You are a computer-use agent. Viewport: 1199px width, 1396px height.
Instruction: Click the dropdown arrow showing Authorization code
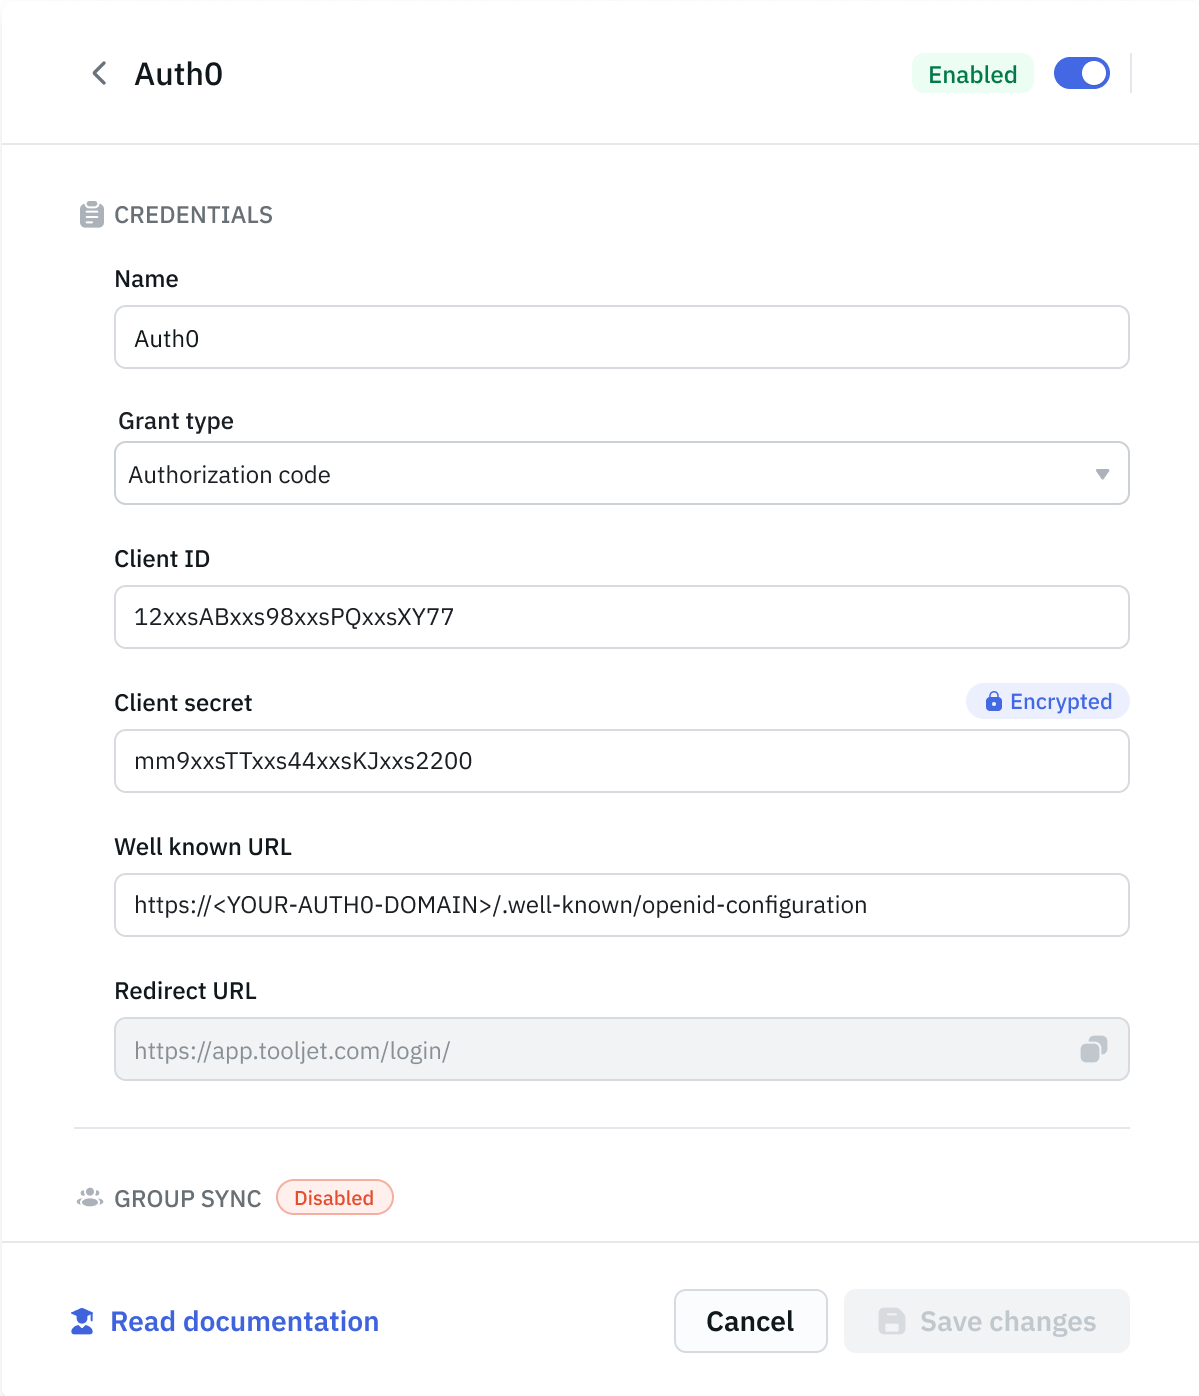coord(1101,473)
